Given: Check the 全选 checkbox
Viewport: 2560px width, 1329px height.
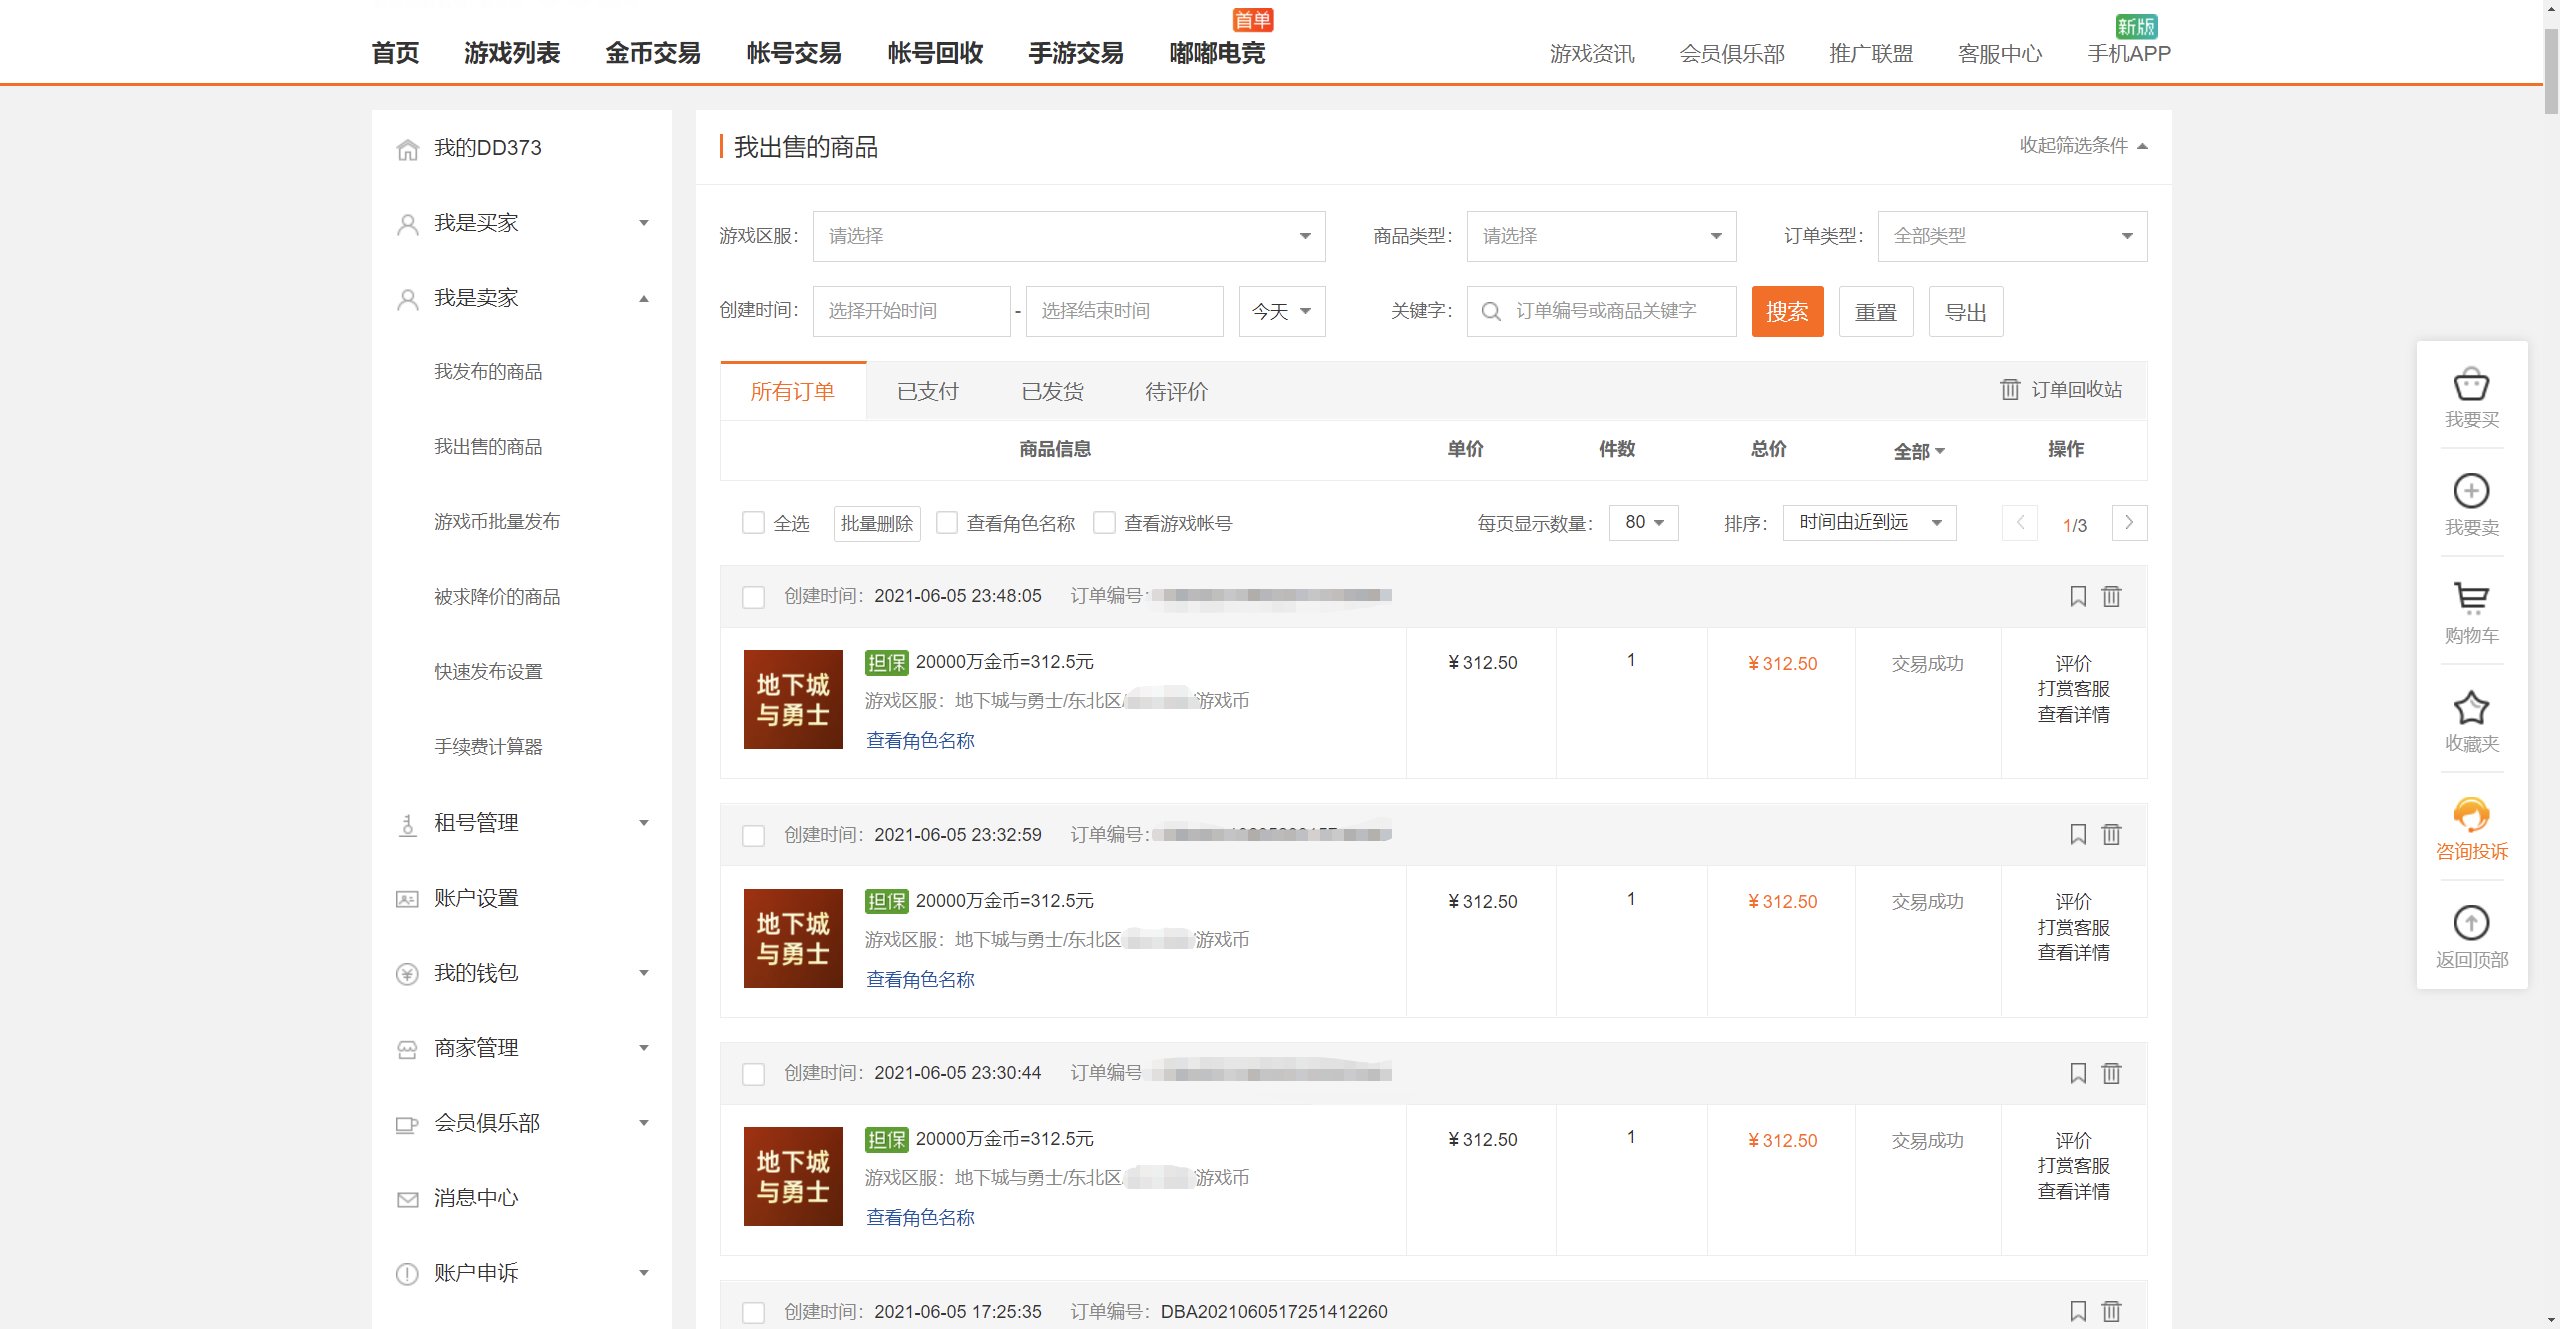Looking at the screenshot, I should (x=753, y=523).
